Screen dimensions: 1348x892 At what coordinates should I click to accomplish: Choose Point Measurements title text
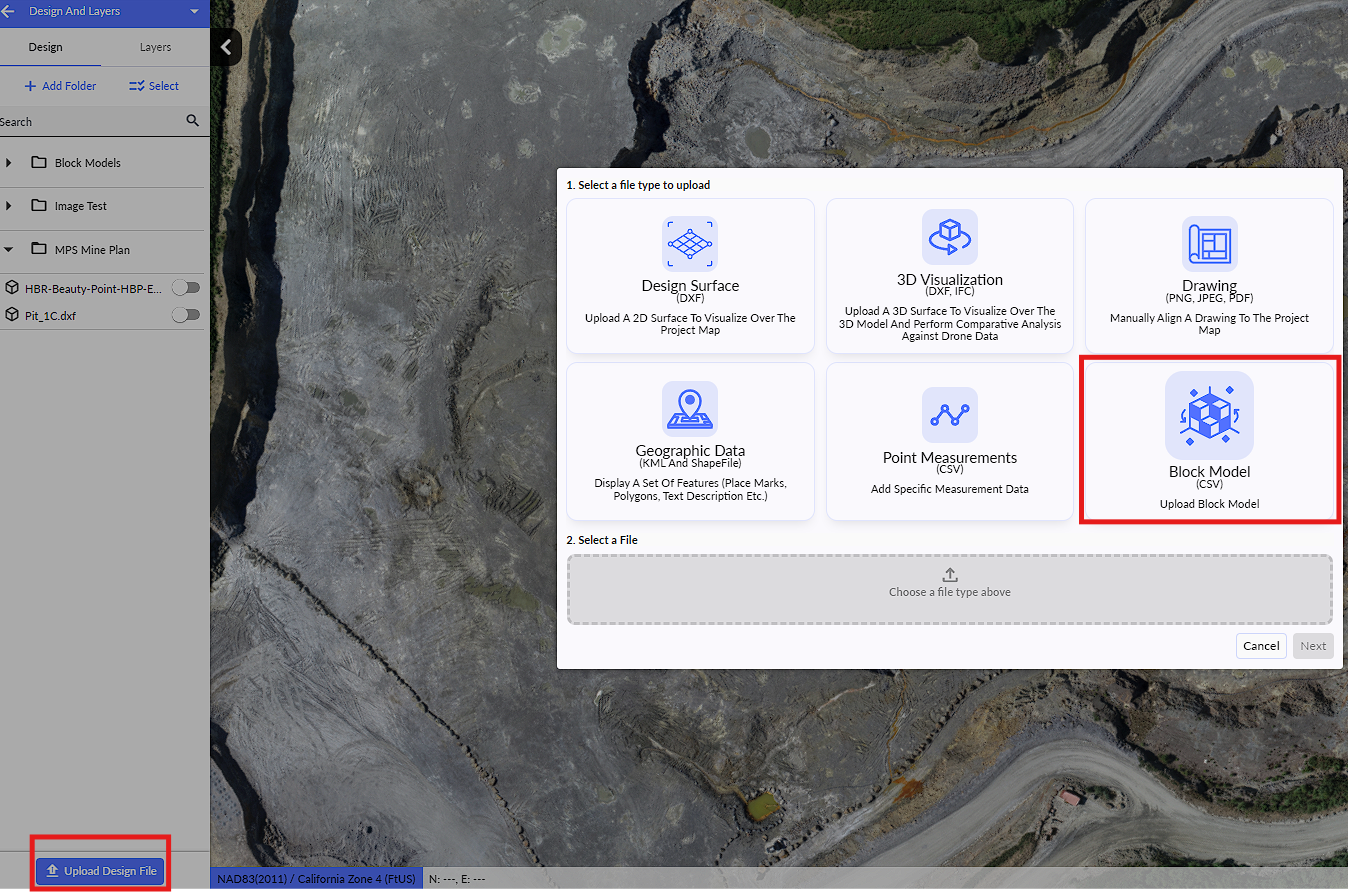click(x=950, y=457)
